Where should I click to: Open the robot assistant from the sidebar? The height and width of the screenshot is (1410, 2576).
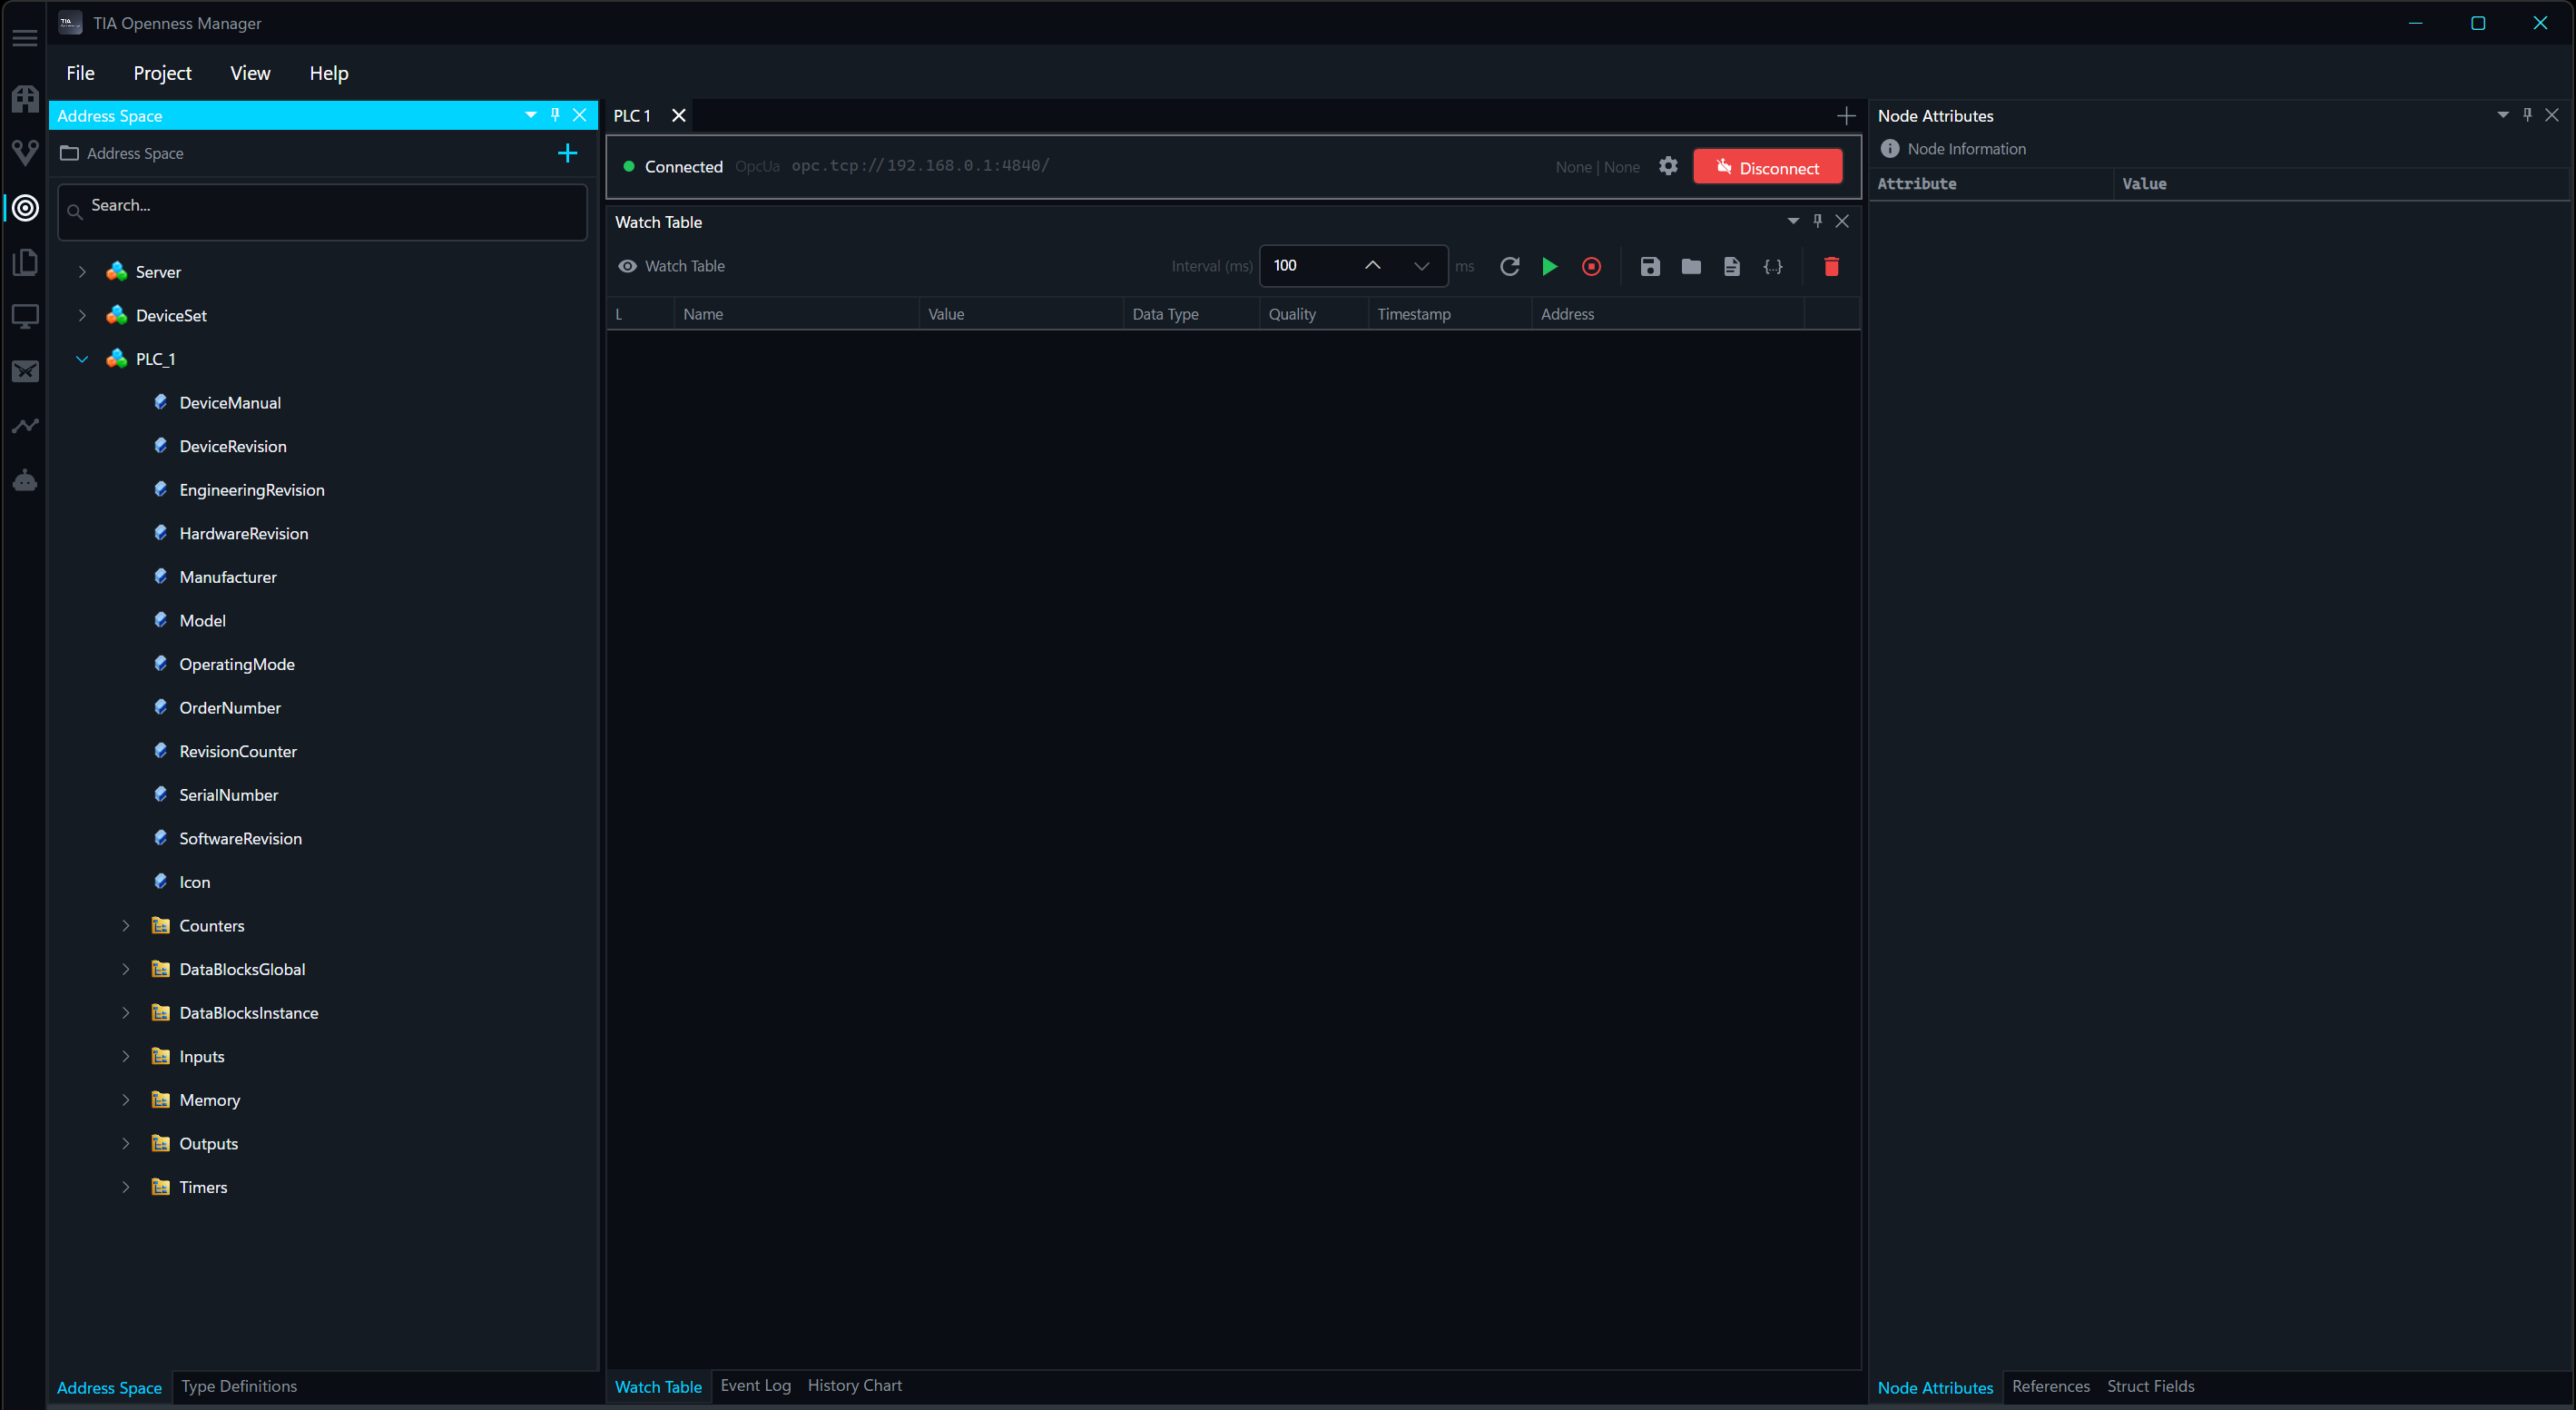click(x=24, y=481)
